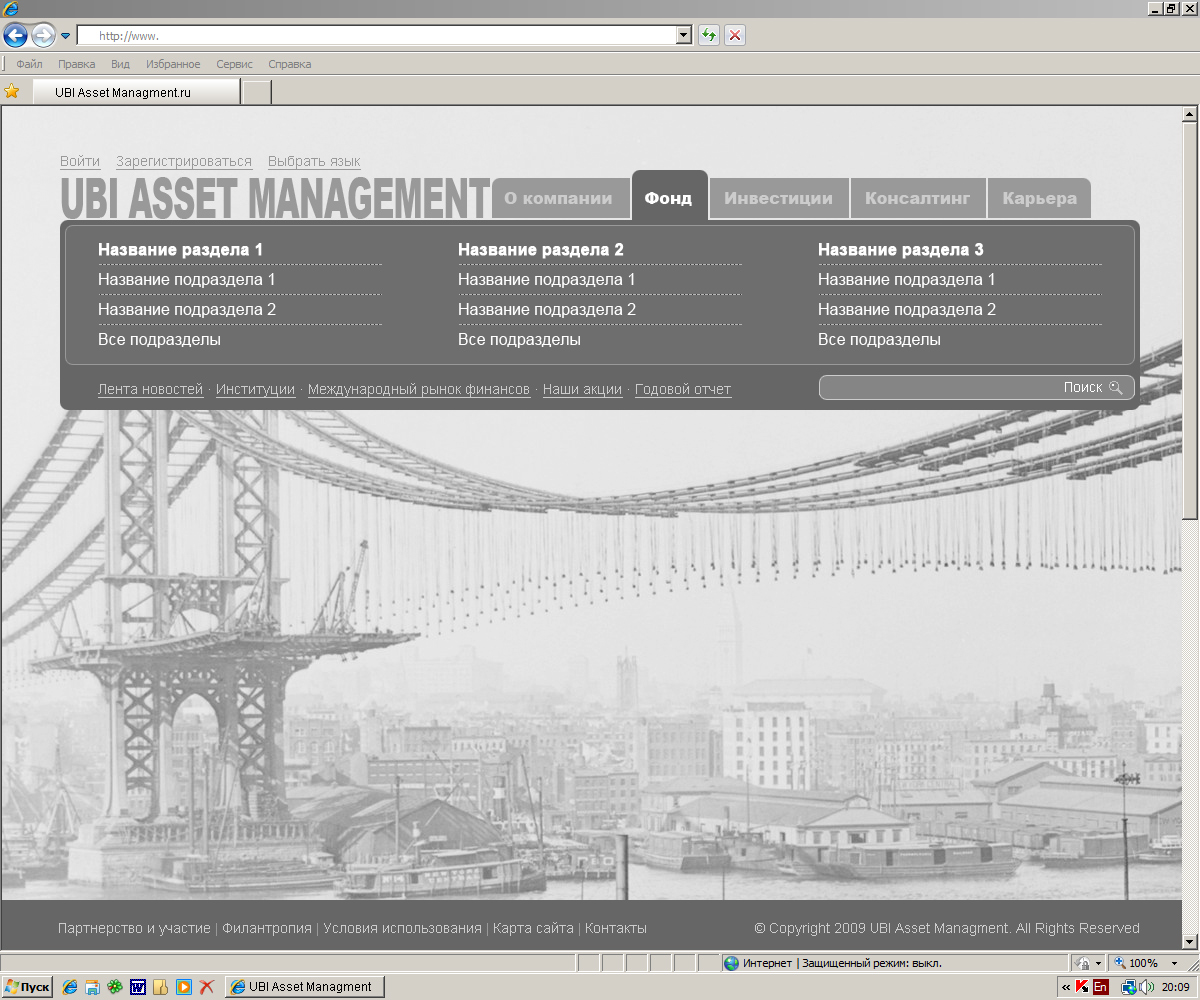
Task: Open the Годовой отчет link
Action: (683, 389)
